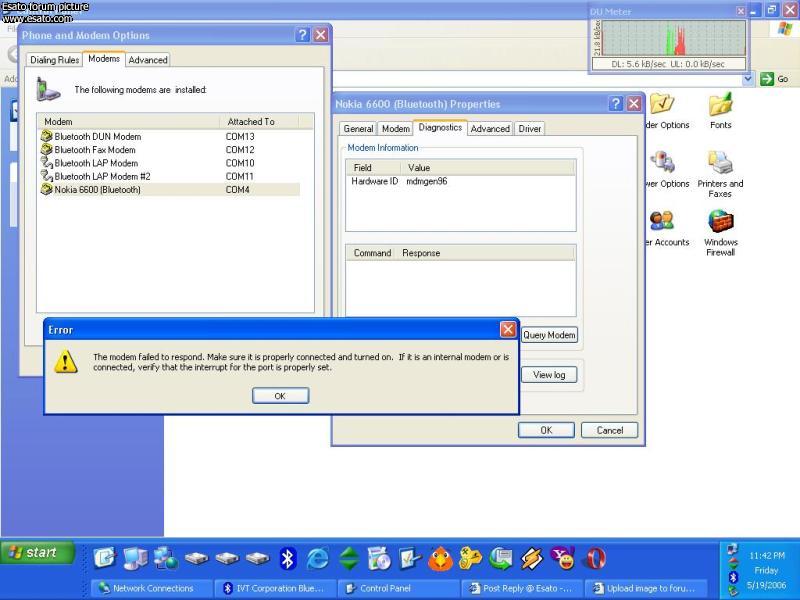Click the Show Desktop quick launch icon
The image size is (800, 600).
[x=105, y=558]
